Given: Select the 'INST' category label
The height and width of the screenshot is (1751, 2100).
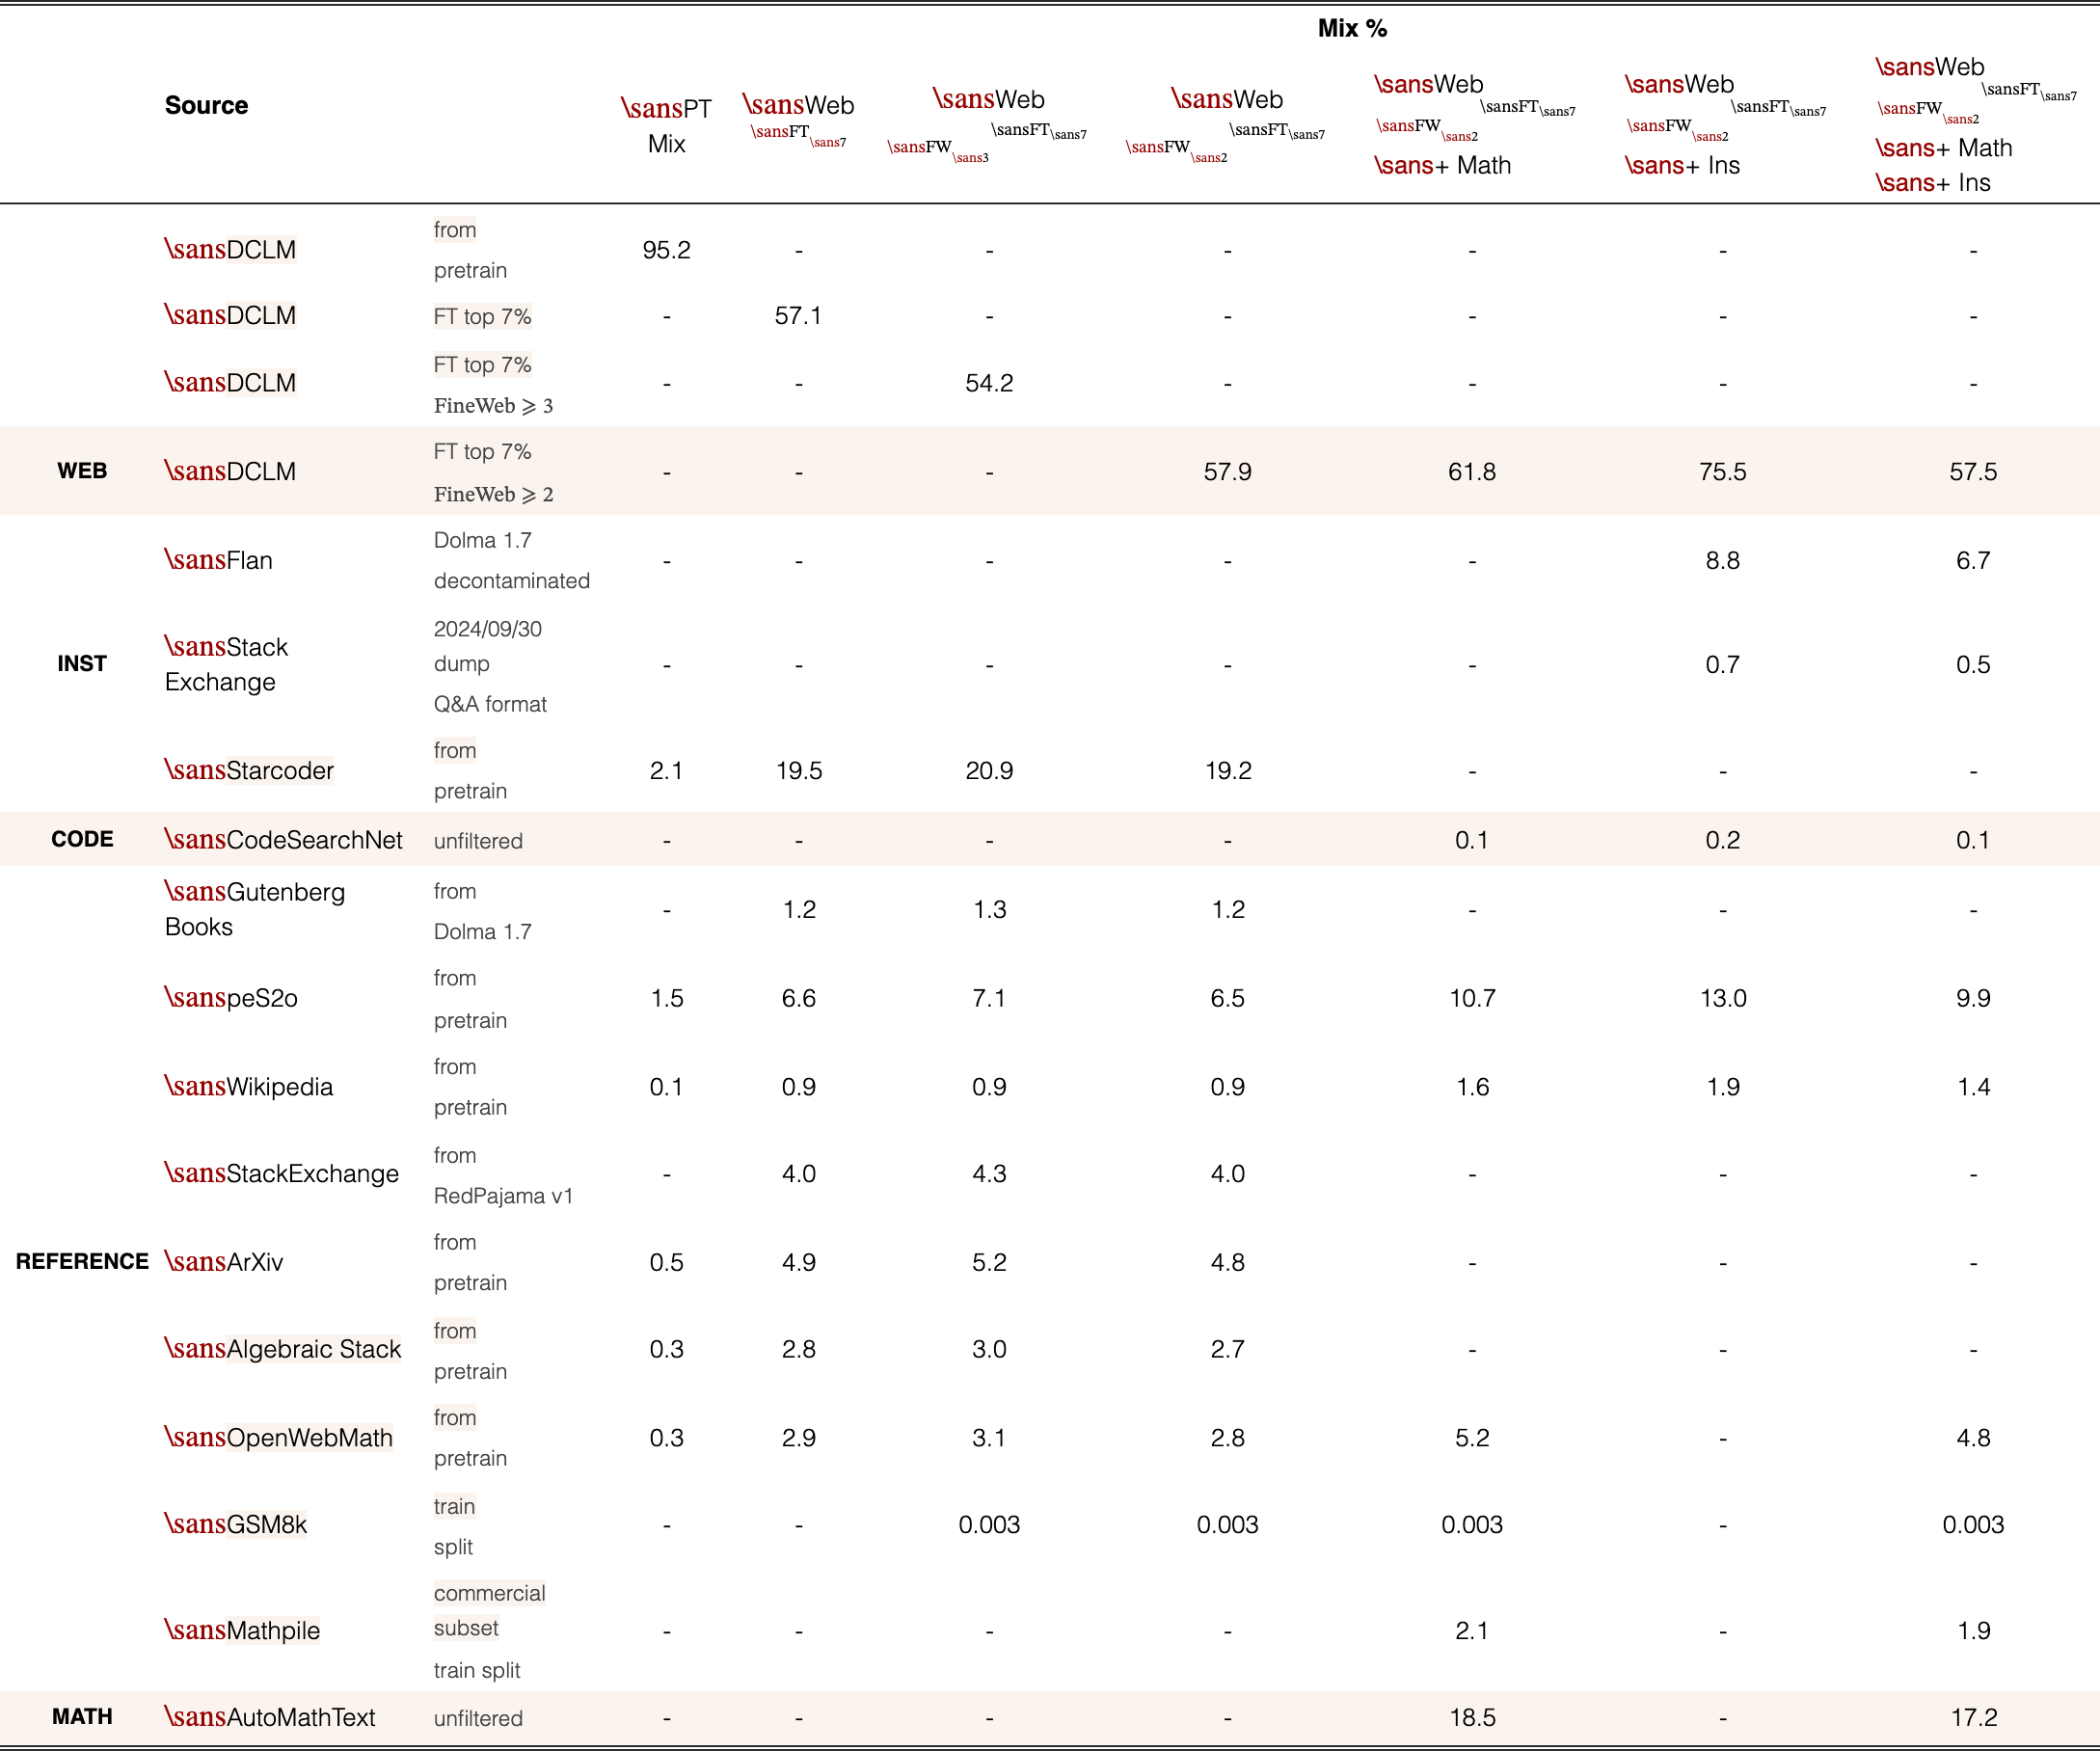Looking at the screenshot, I should 82,664.
